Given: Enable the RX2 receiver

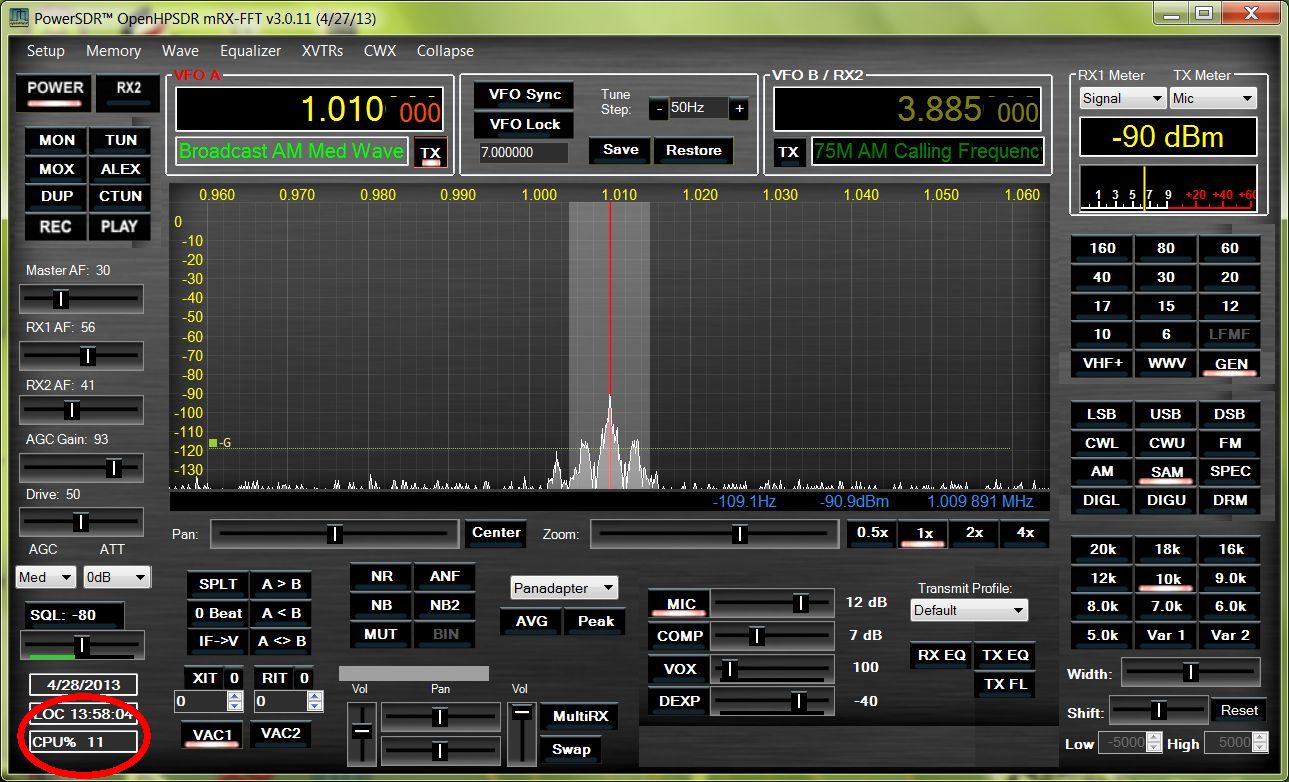Looking at the screenshot, I should pyautogui.click(x=128, y=89).
